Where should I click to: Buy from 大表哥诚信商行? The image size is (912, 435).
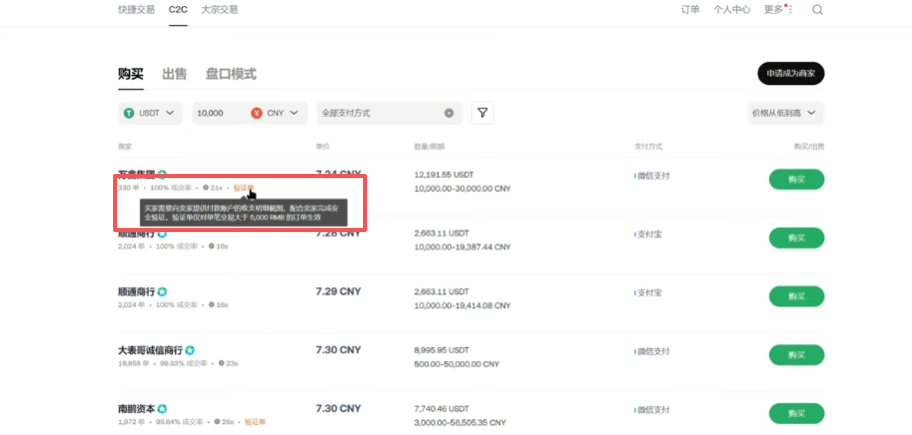point(796,355)
